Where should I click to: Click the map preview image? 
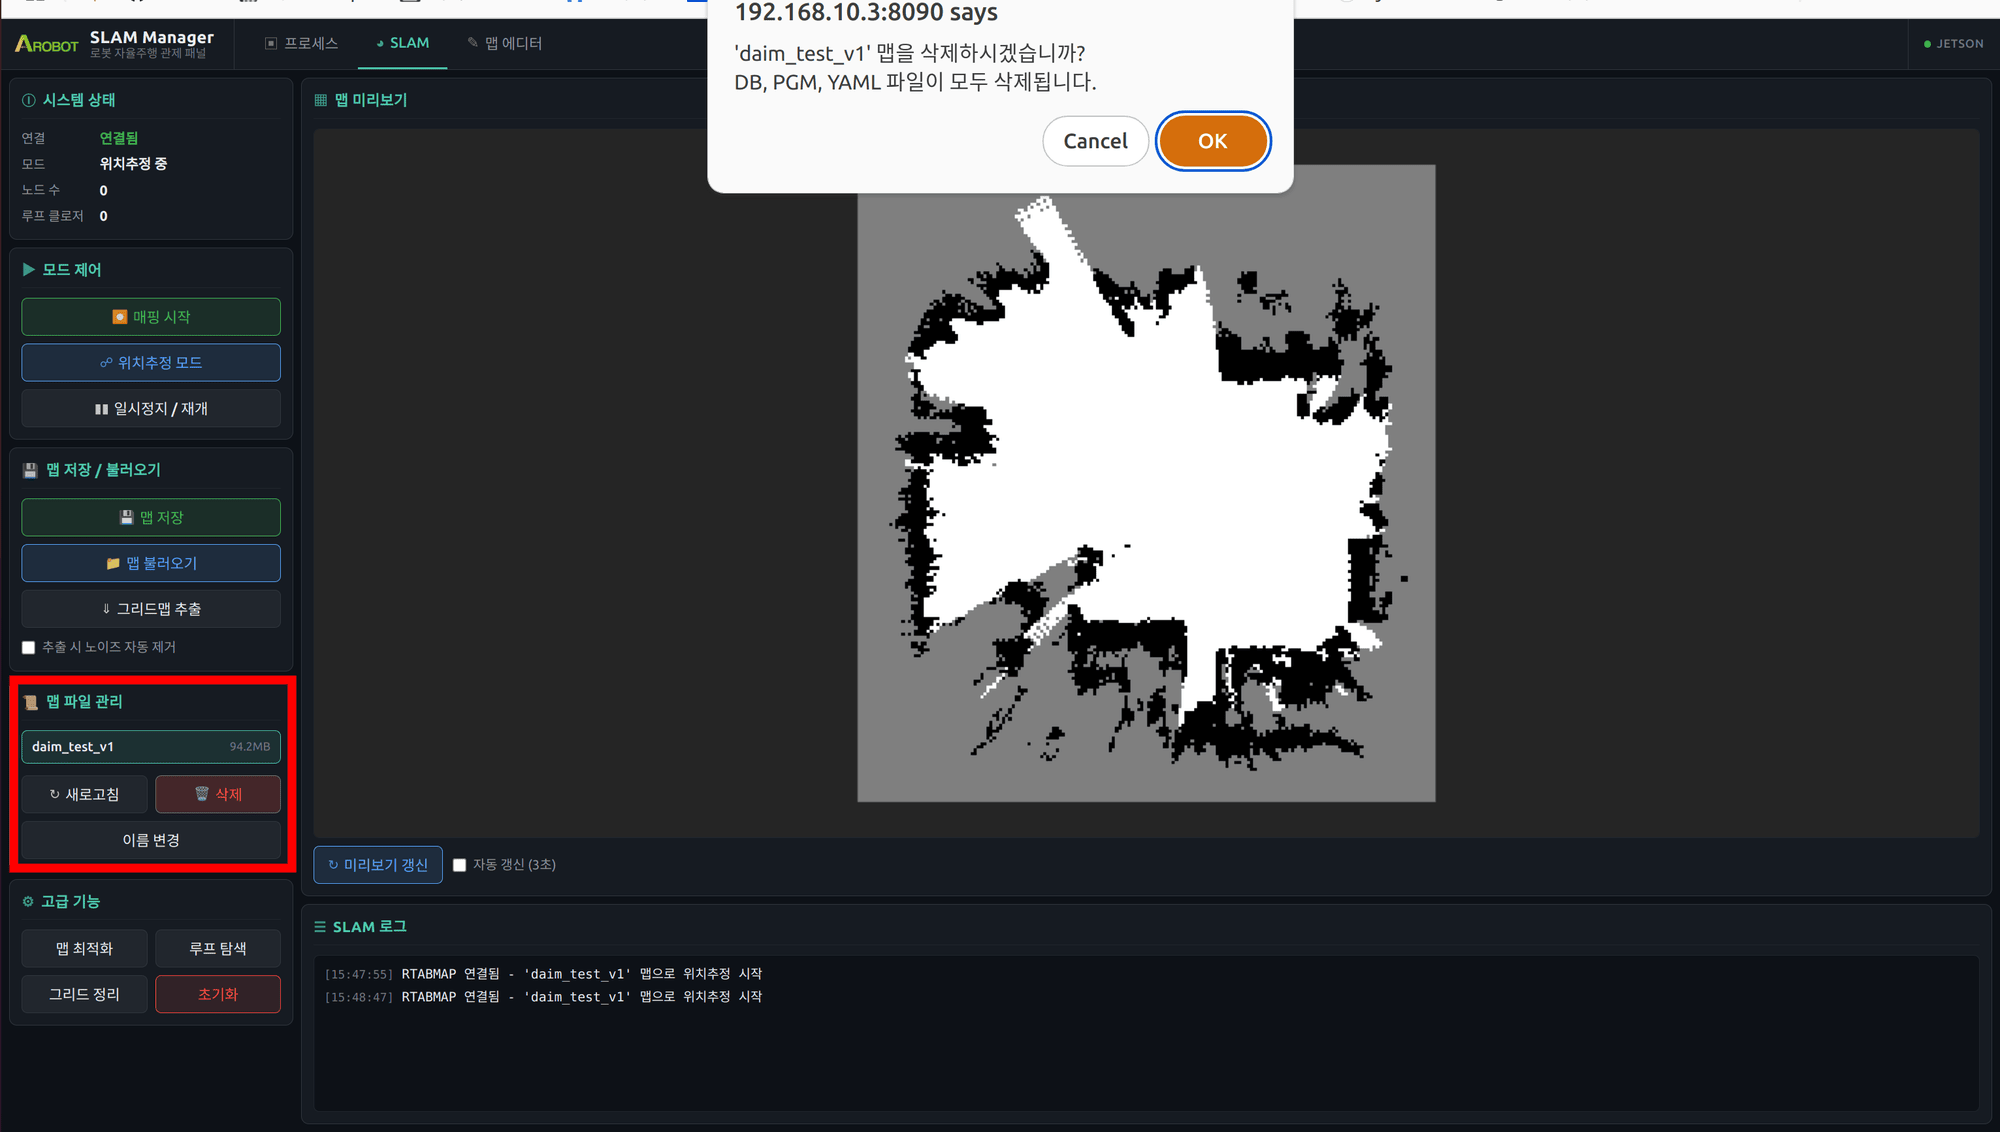[1146, 483]
